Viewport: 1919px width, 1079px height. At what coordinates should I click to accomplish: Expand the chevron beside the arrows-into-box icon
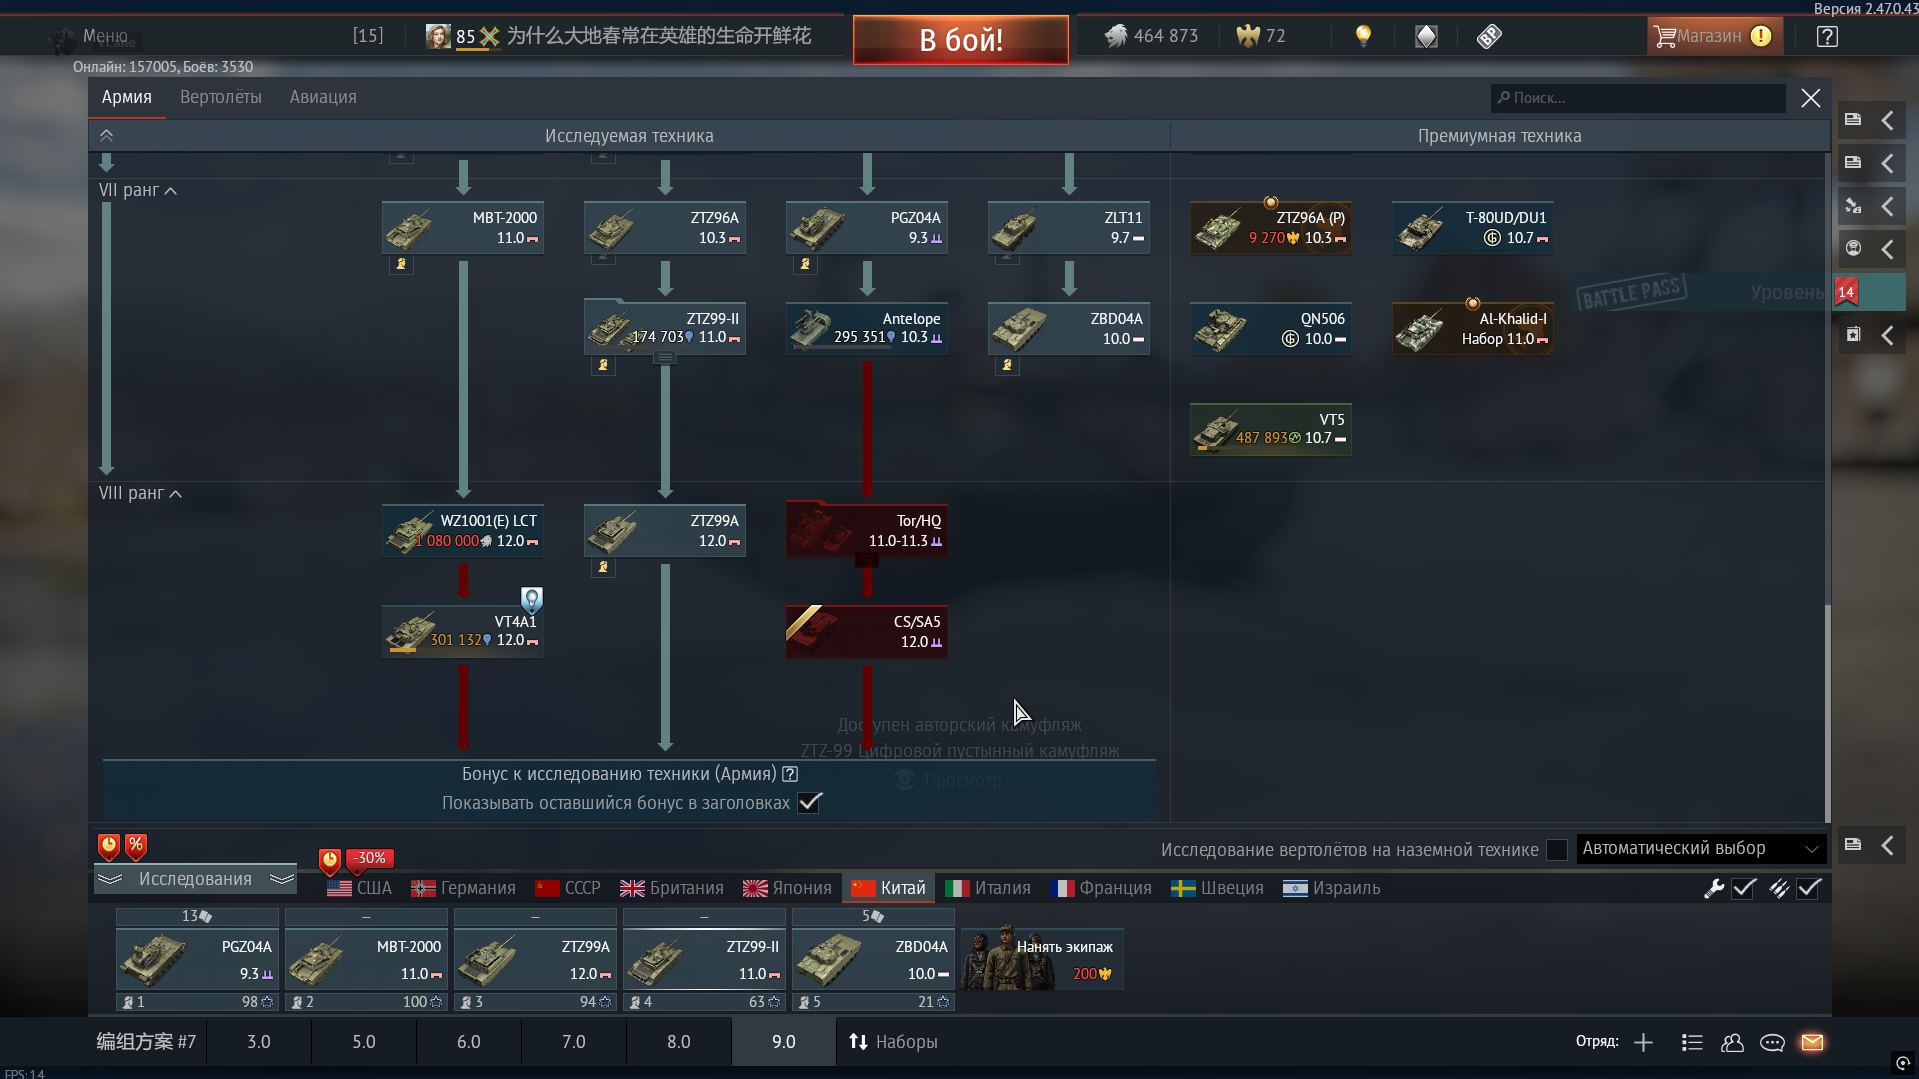coord(1887,206)
